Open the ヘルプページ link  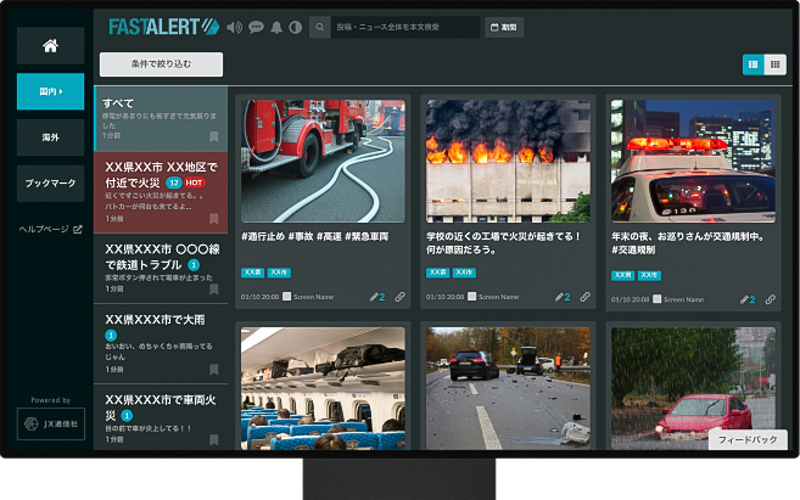pyautogui.click(x=50, y=229)
